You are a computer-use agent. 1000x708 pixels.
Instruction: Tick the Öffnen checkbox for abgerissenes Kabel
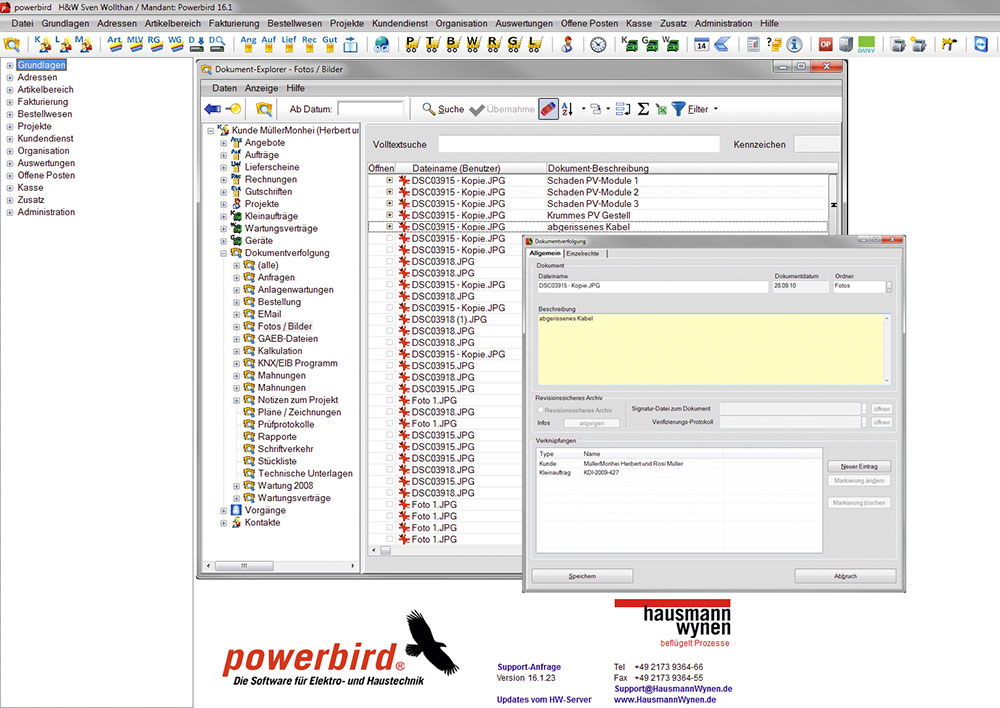click(389, 226)
